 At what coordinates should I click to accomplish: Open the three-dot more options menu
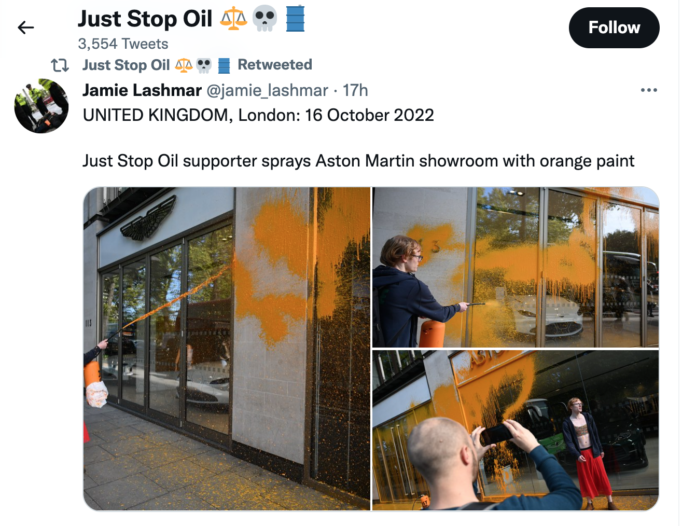[649, 90]
